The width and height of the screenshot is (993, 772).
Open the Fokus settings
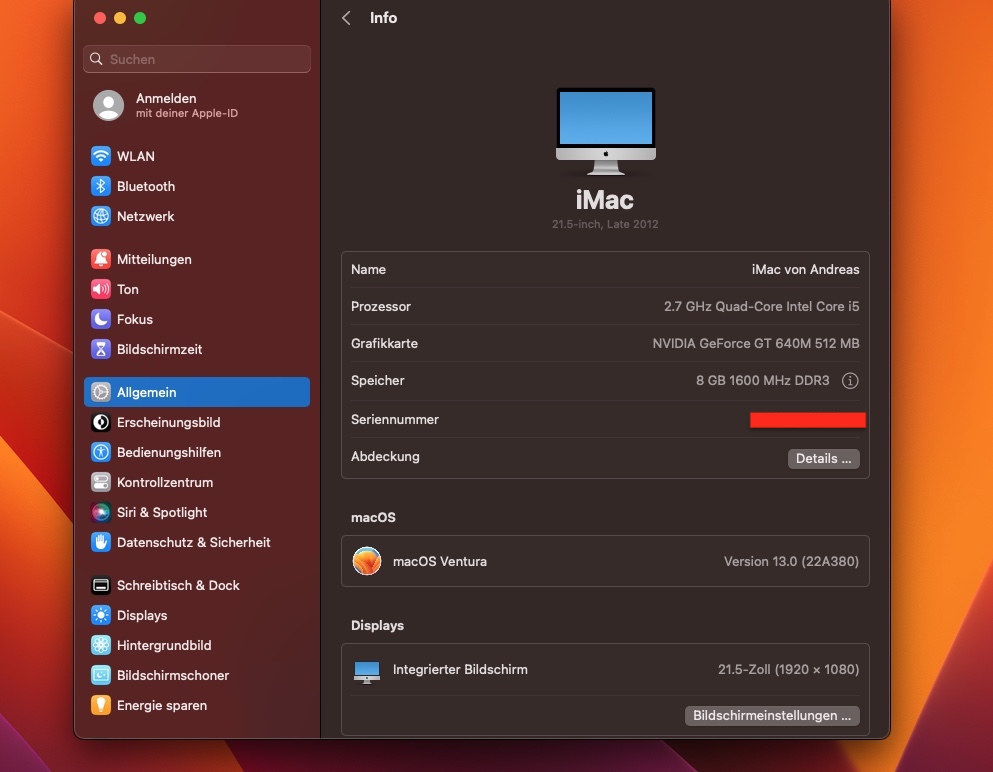(197, 319)
